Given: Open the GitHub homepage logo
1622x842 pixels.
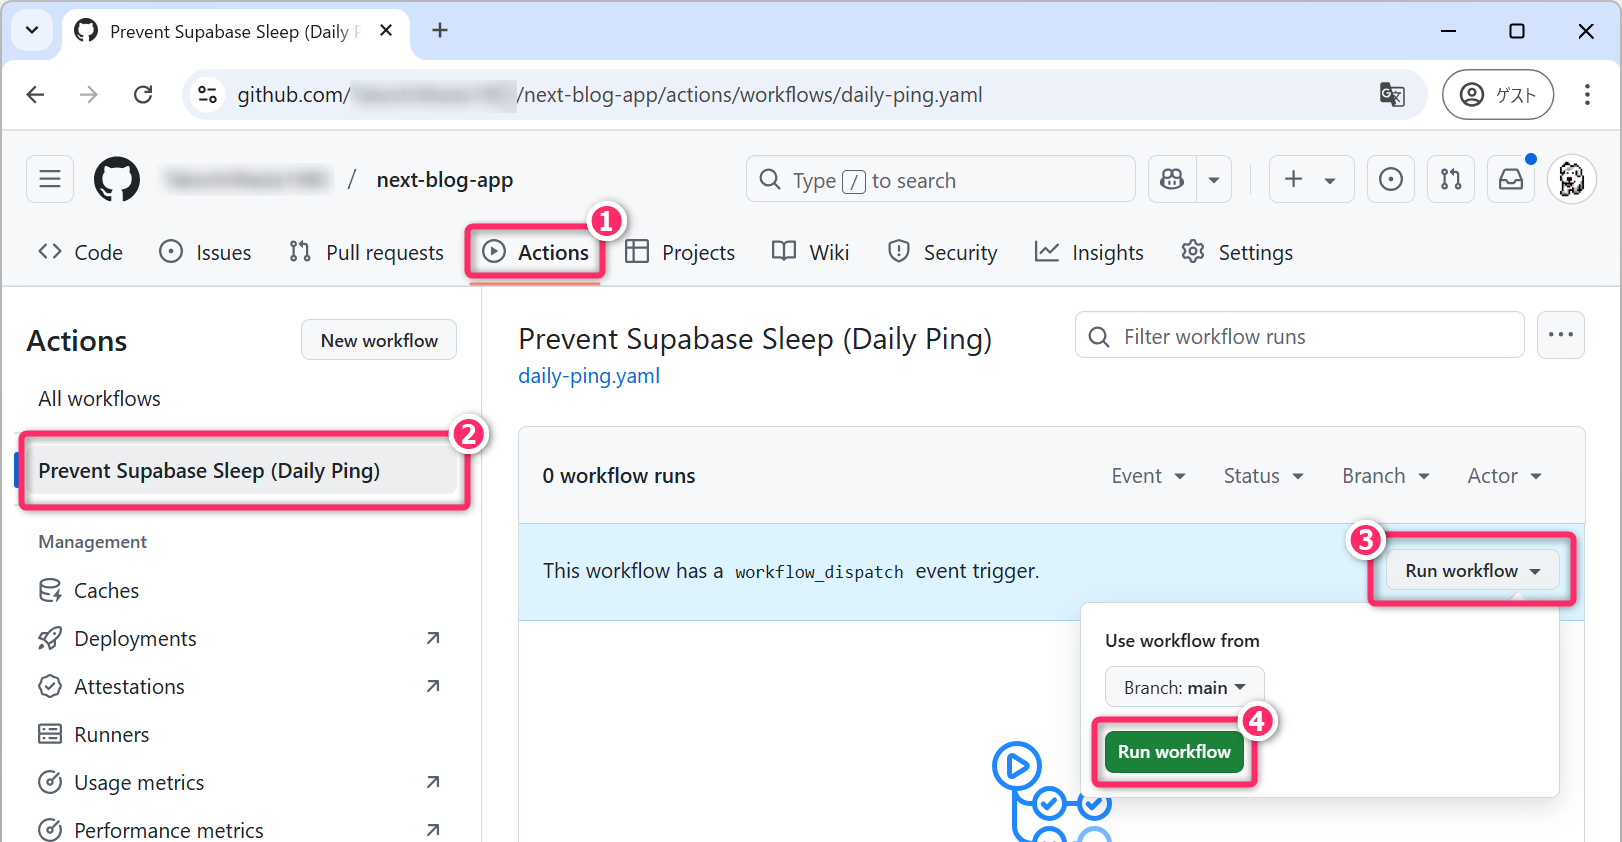Looking at the screenshot, I should tap(117, 180).
